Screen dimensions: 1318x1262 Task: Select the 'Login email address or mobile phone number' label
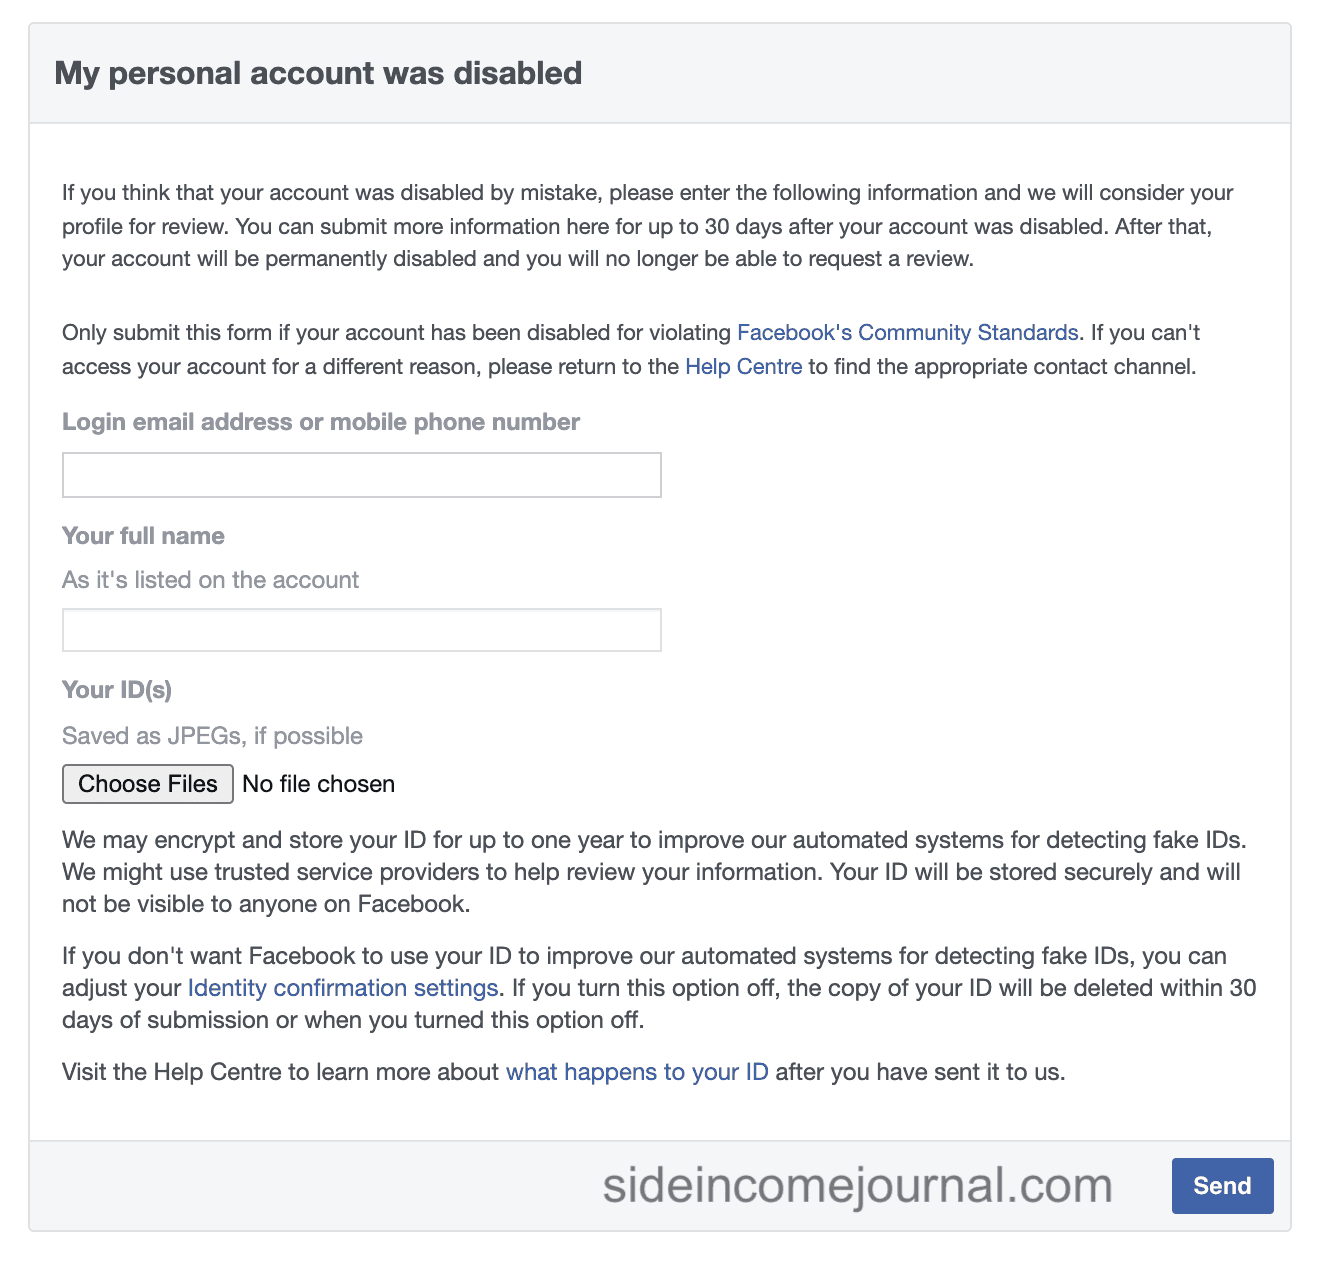tap(321, 422)
